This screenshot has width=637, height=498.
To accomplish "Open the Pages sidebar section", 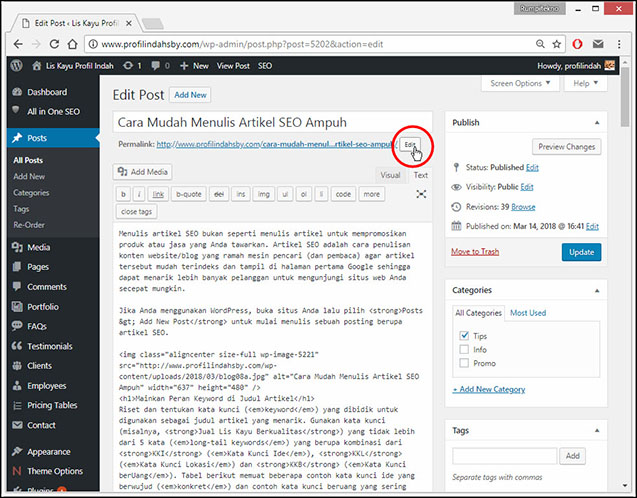I will [53, 267].
